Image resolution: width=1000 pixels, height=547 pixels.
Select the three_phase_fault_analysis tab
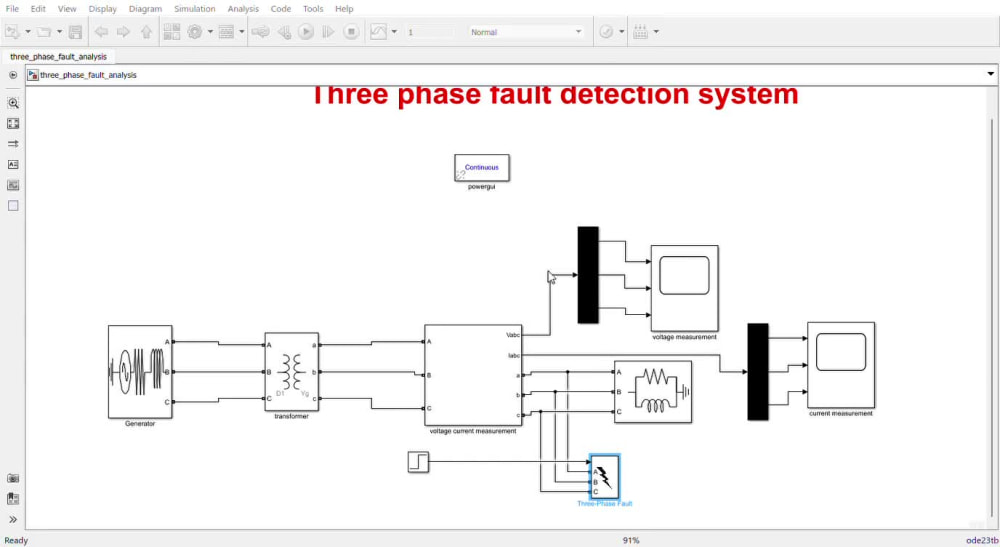pyautogui.click(x=59, y=57)
